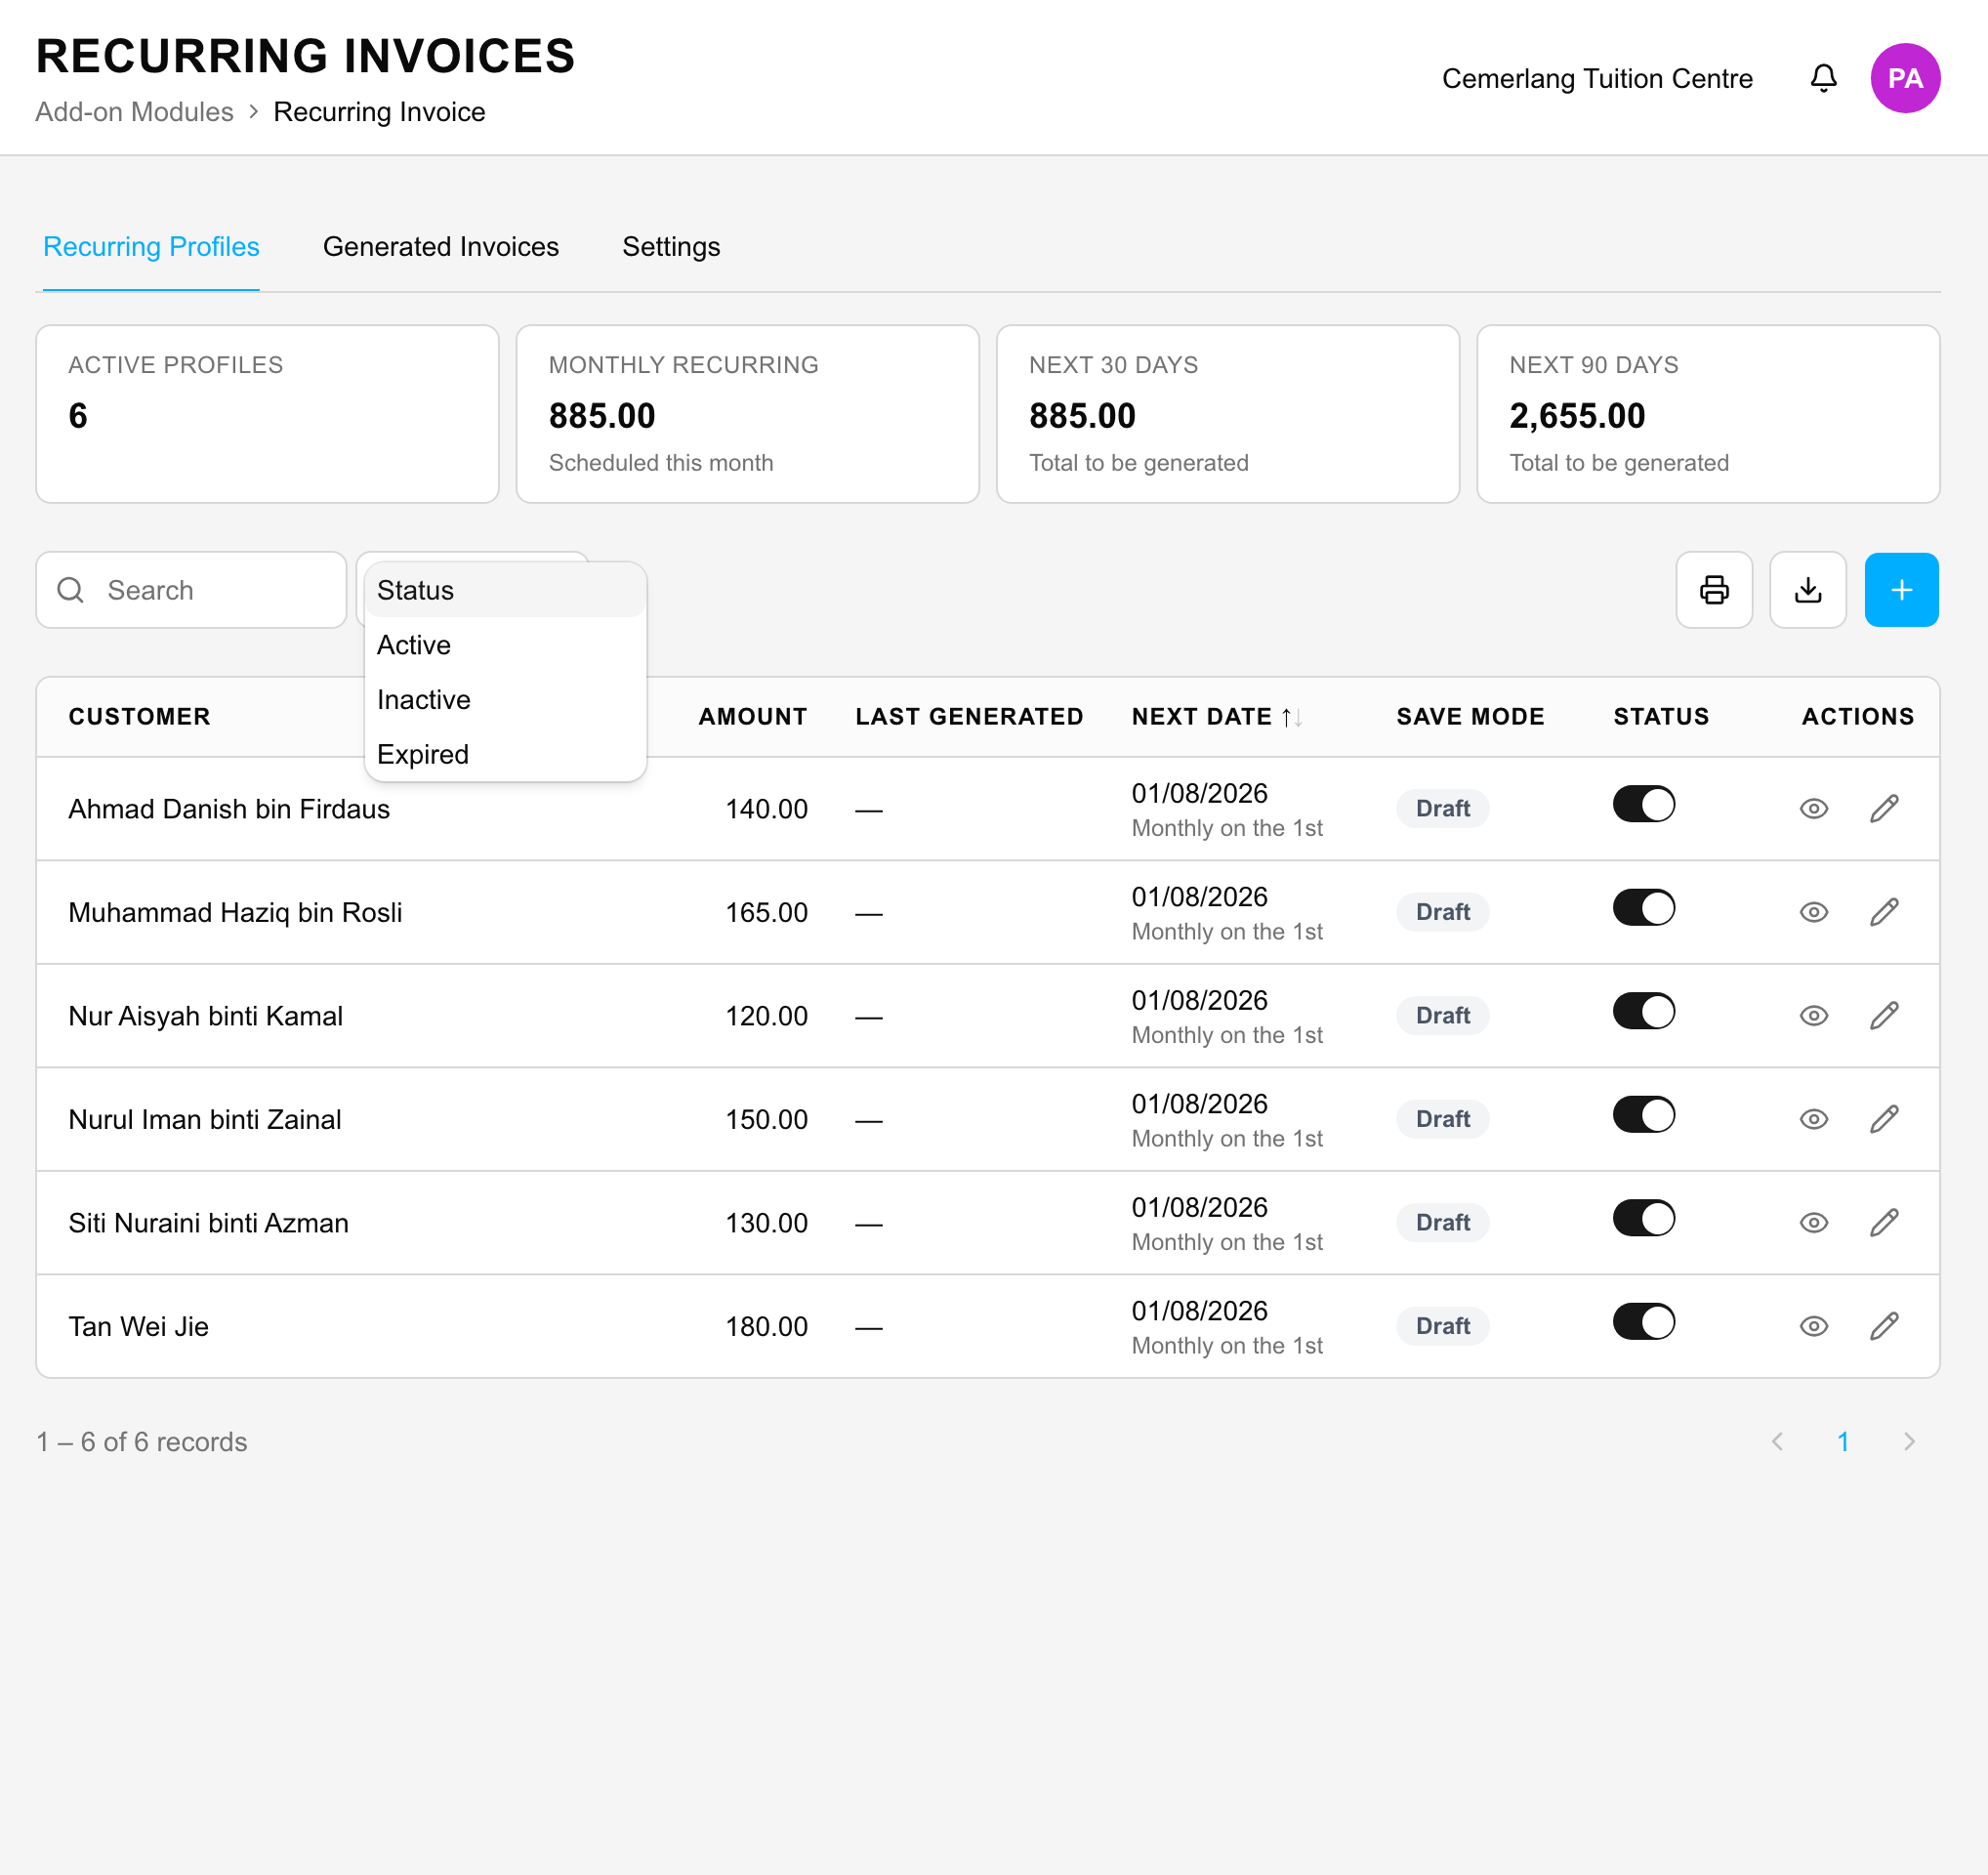Open the PA user avatar menu
The width and height of the screenshot is (1988, 1875).
pos(1905,78)
